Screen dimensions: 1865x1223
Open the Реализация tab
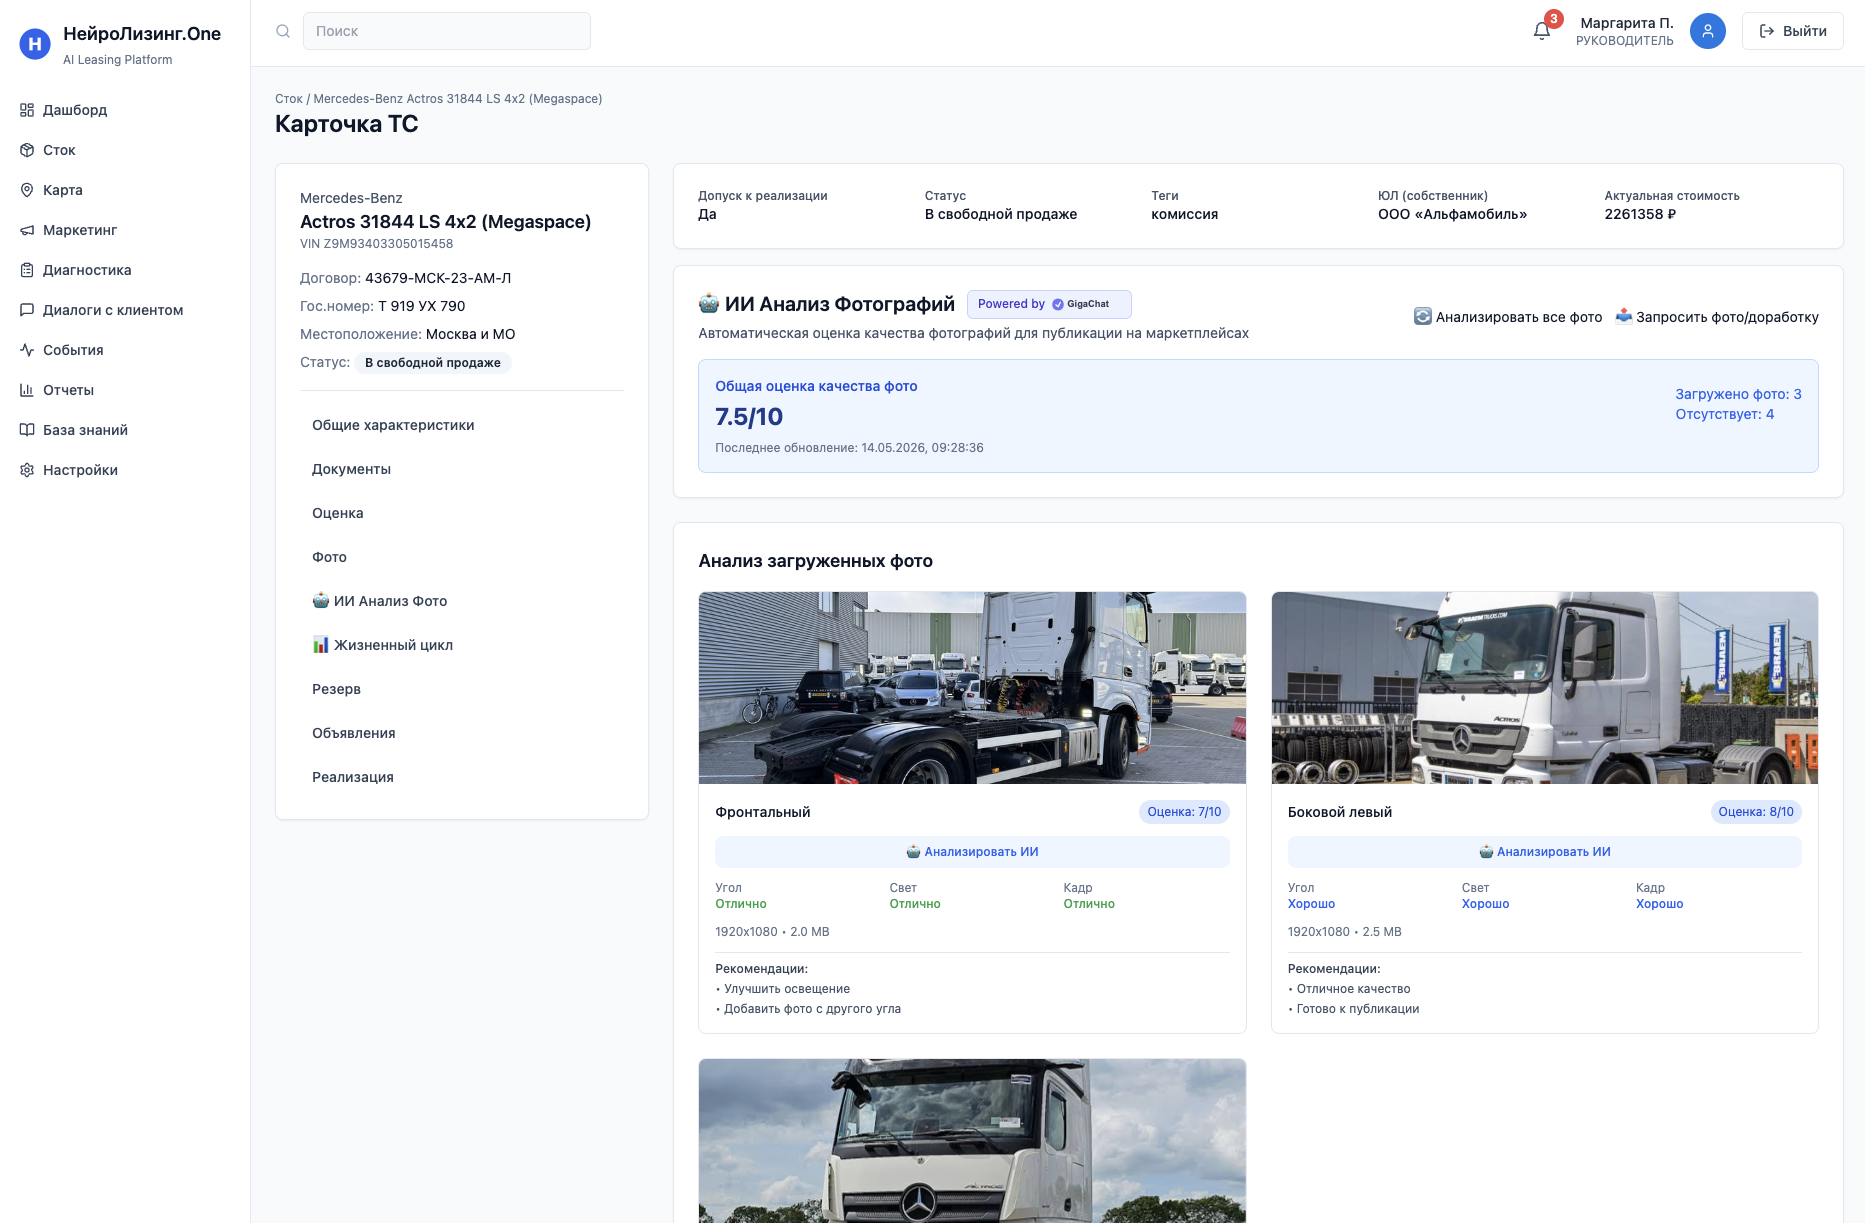[x=353, y=777]
